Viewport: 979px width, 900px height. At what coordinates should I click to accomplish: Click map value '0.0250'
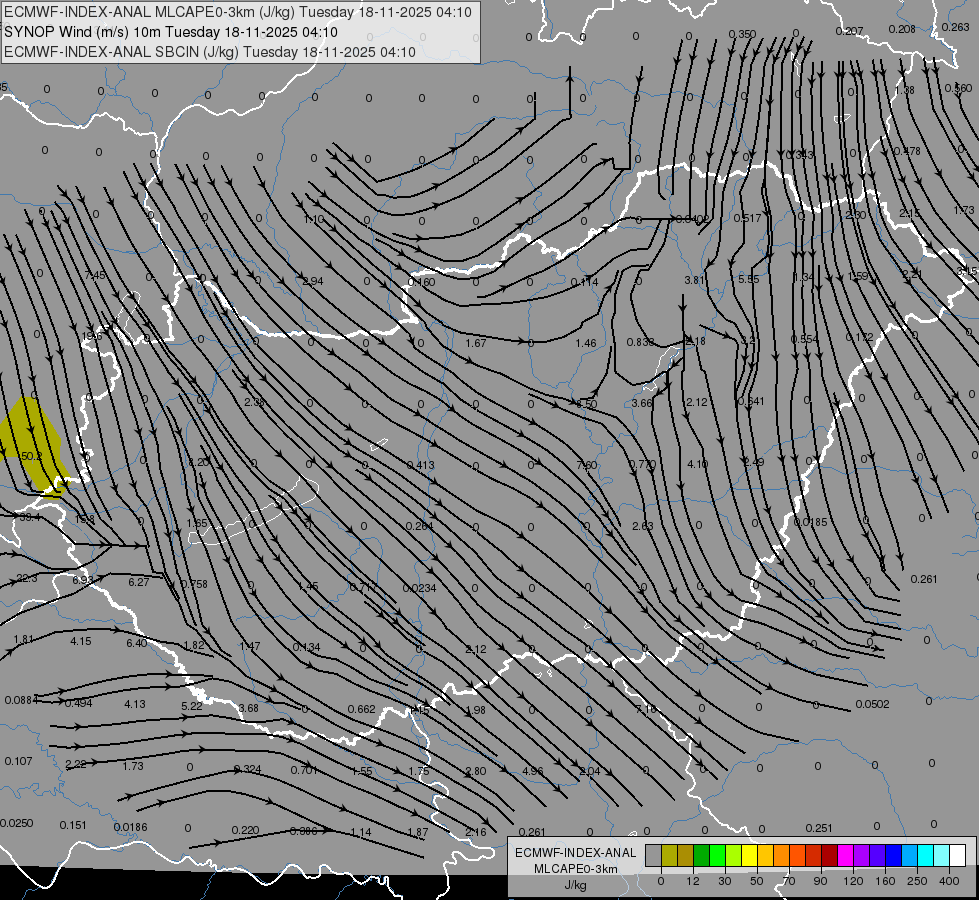pos(17,823)
